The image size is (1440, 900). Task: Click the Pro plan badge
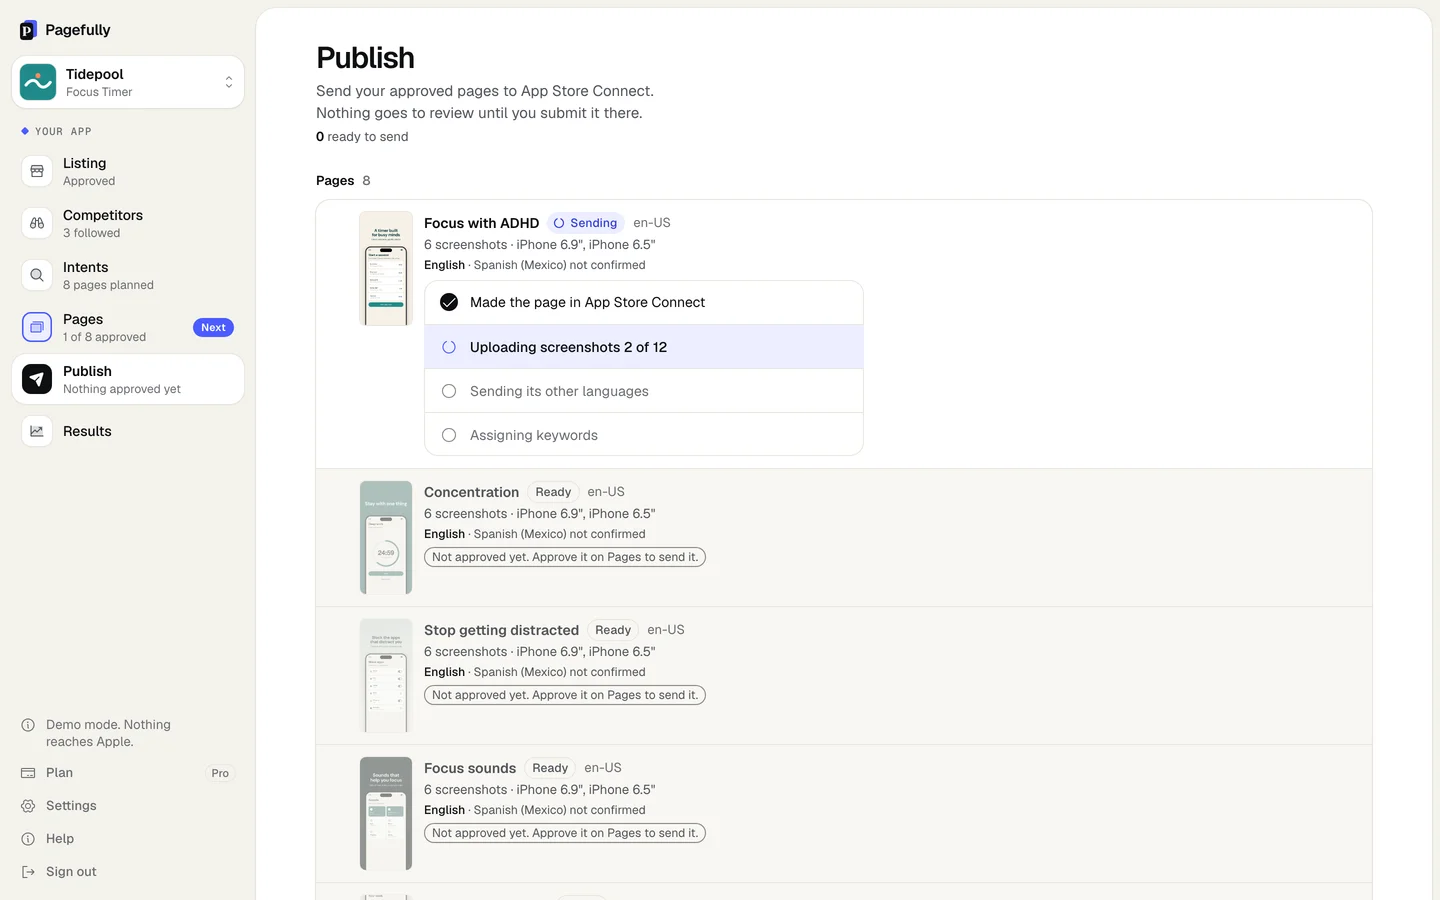tap(220, 773)
